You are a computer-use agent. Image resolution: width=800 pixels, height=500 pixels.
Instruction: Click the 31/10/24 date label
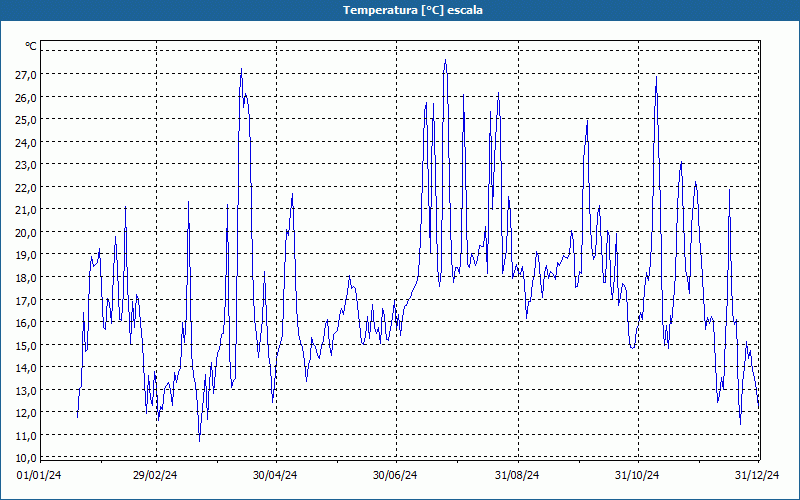tap(637, 476)
